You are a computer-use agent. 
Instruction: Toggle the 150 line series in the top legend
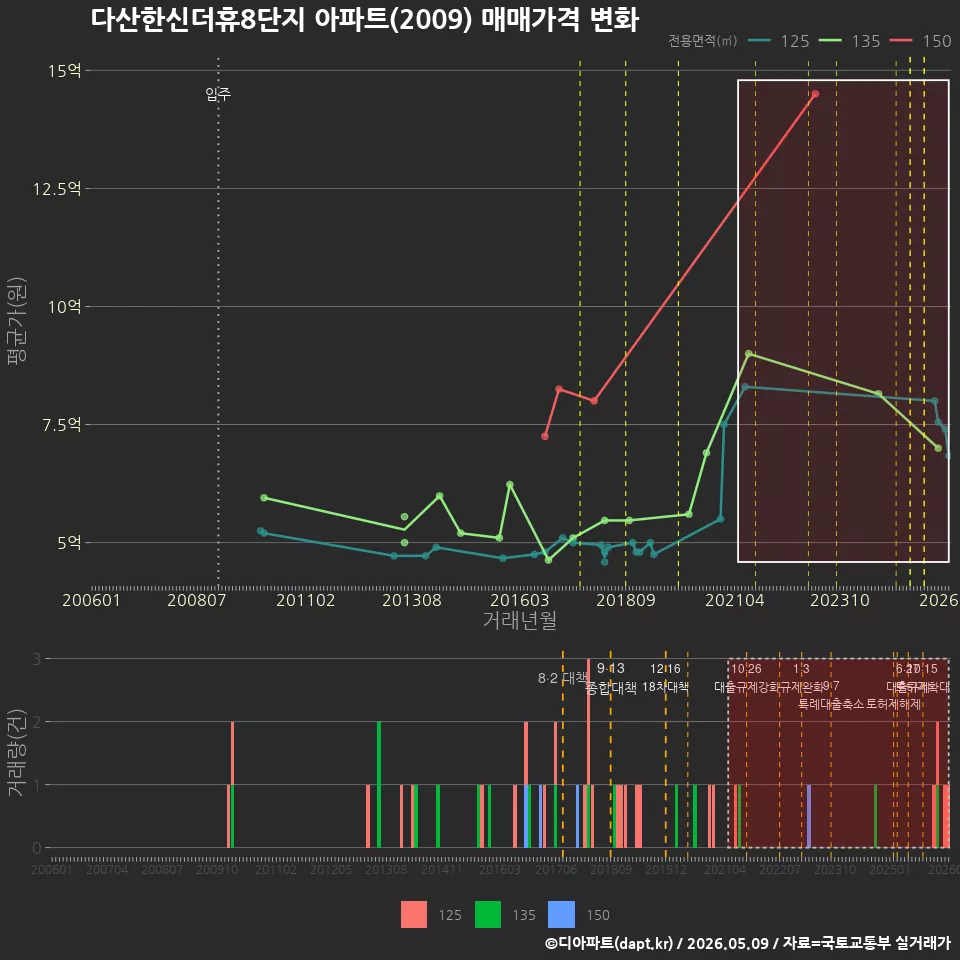coord(921,41)
